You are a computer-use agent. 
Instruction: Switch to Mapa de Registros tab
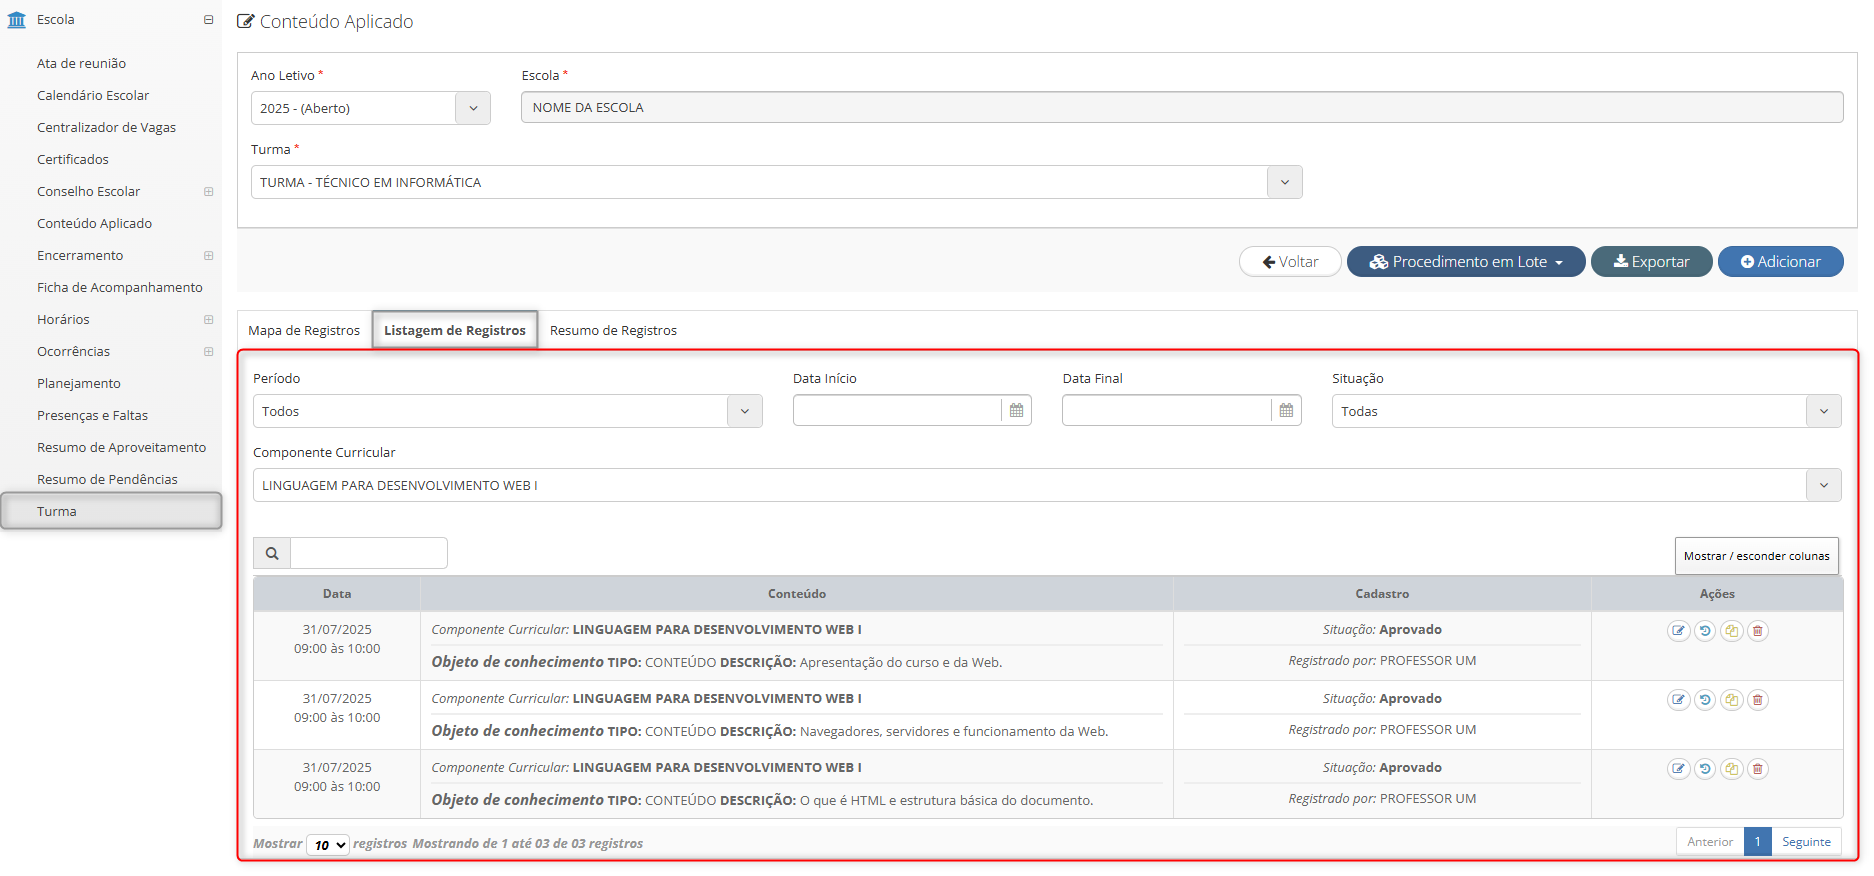click(304, 331)
